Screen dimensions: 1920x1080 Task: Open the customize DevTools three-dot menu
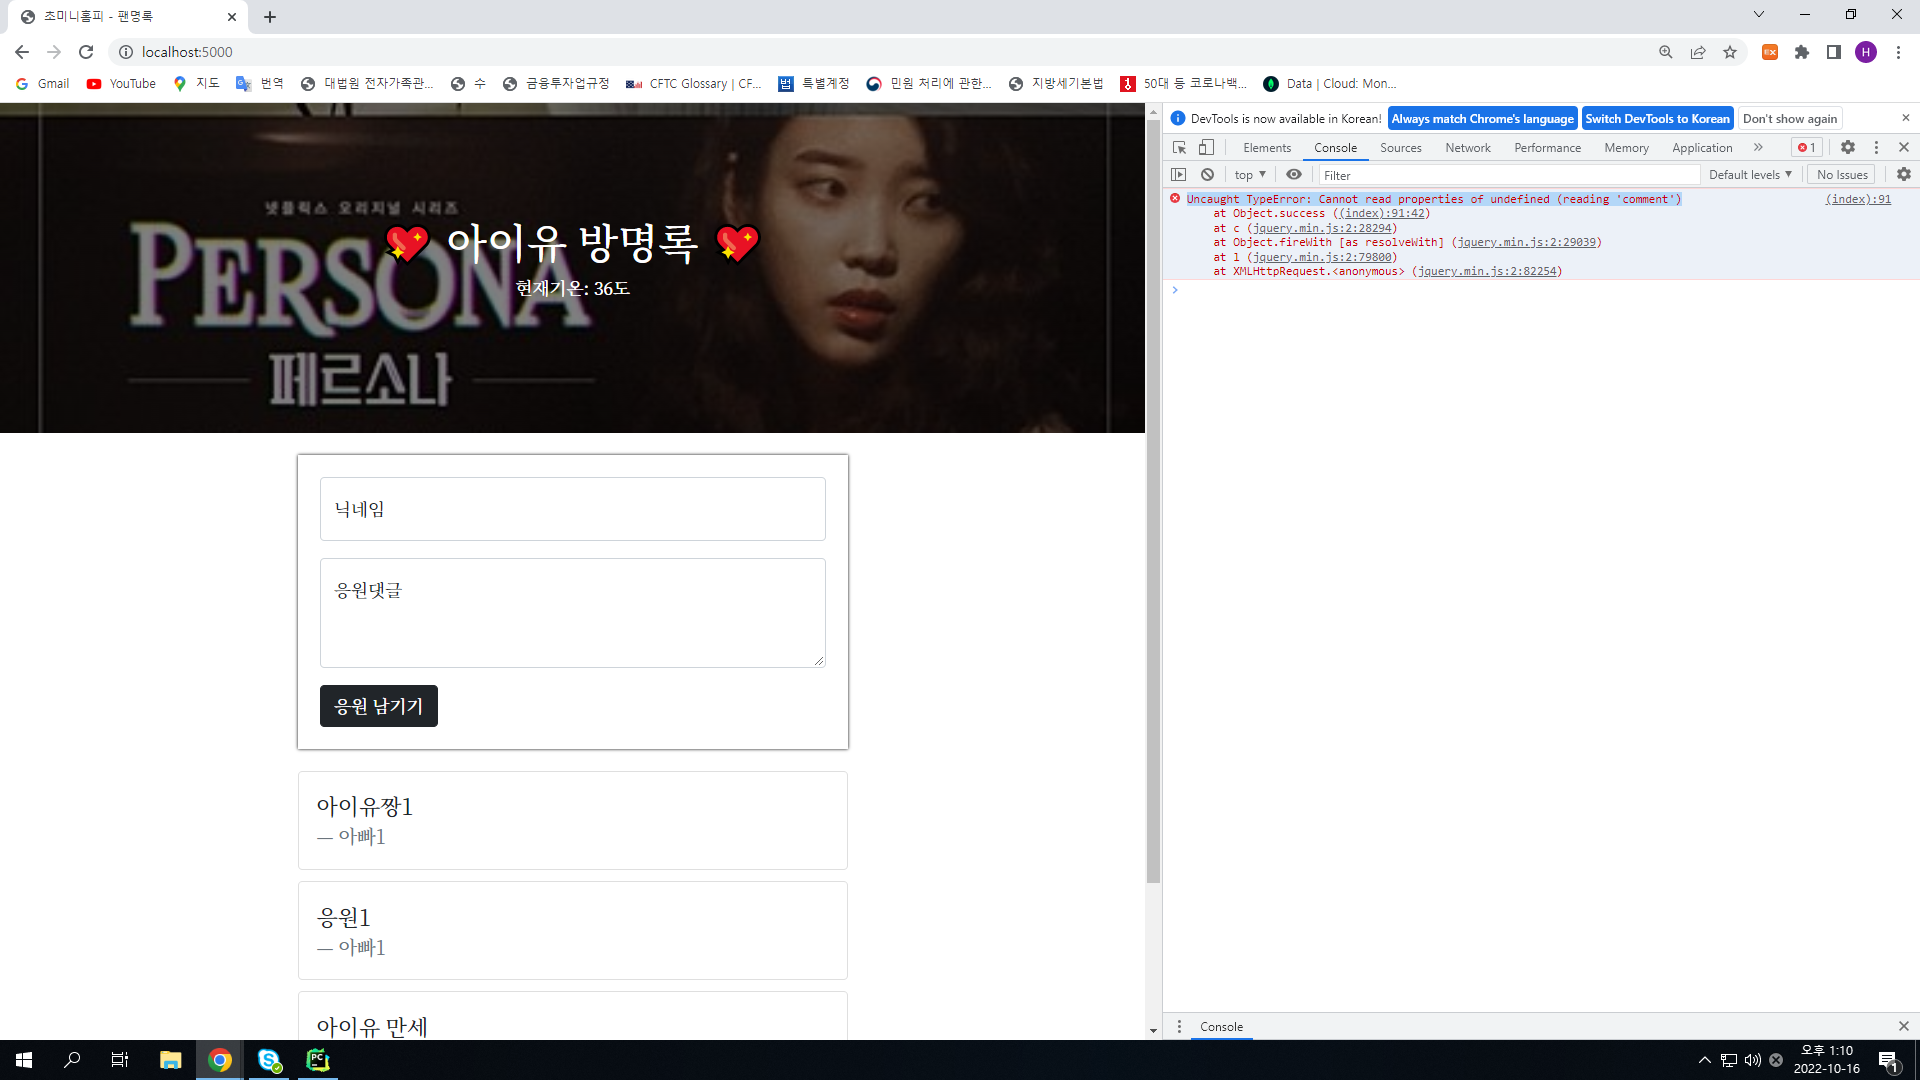tap(1875, 147)
